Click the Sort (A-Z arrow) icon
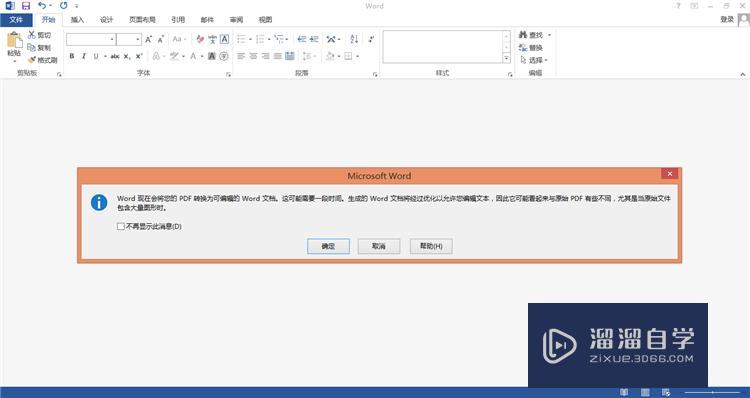The image size is (750, 398). coord(354,39)
